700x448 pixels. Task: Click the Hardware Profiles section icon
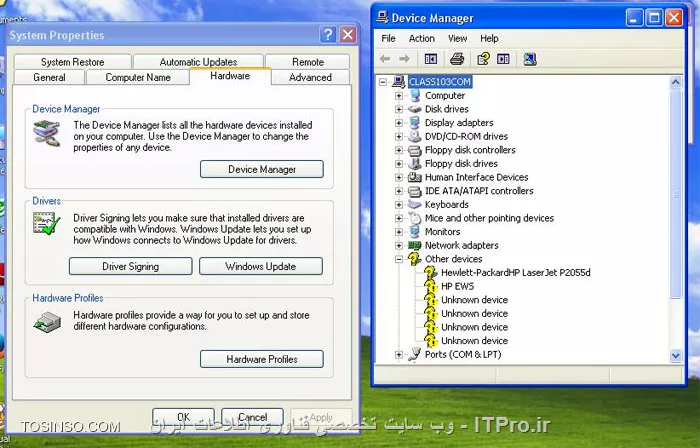(x=47, y=322)
